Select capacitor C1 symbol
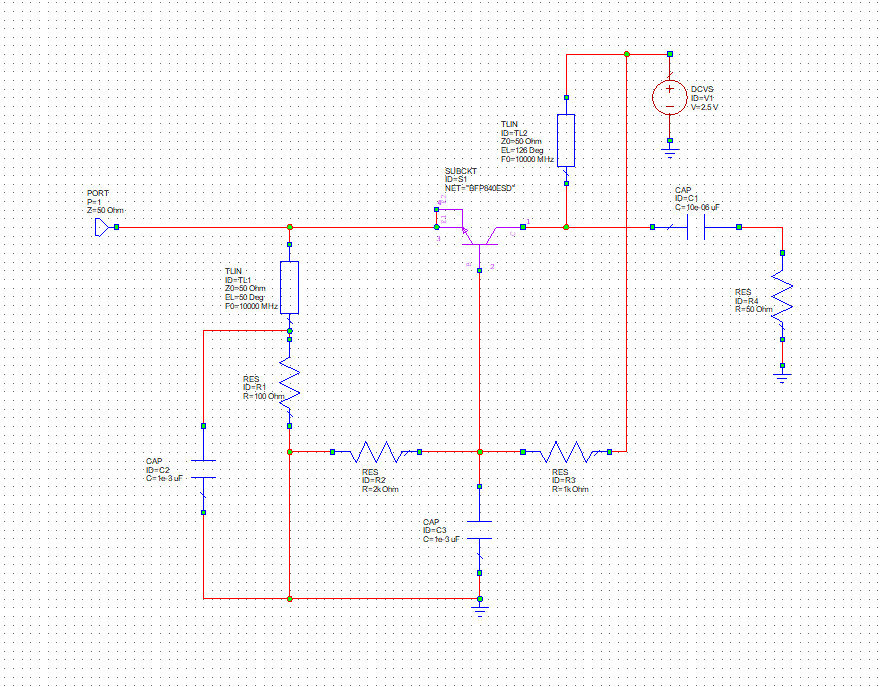This screenshot has width=881, height=687. 694,227
